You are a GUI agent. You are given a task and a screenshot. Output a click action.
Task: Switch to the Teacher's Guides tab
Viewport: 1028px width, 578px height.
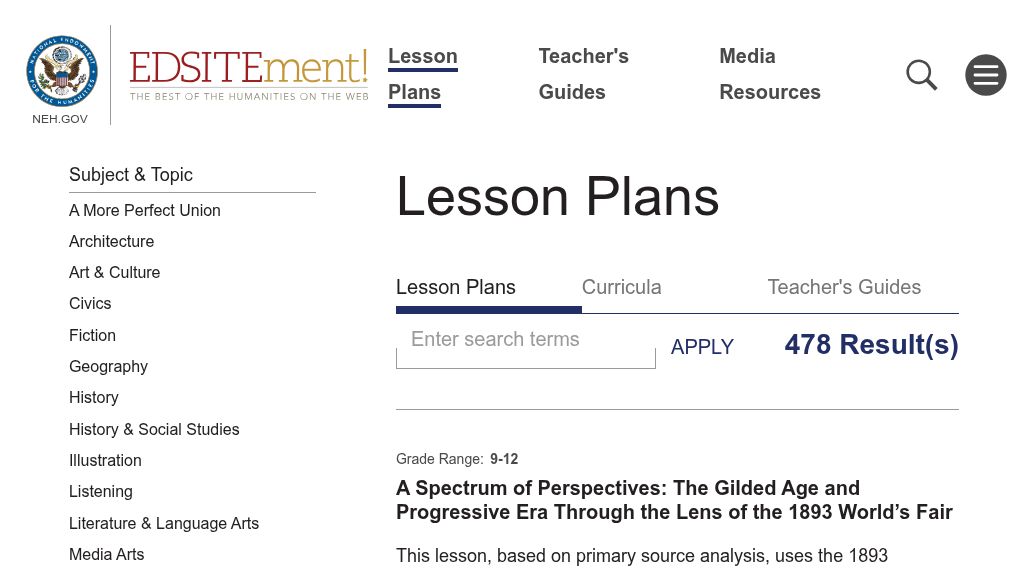tap(843, 287)
